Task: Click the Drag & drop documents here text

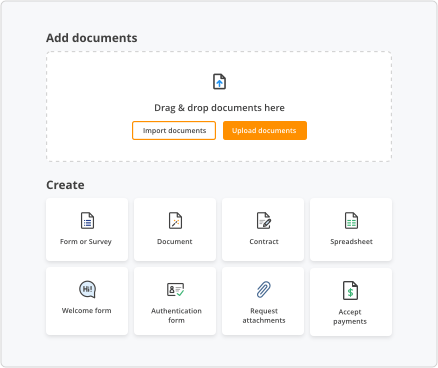Action: click(219, 108)
